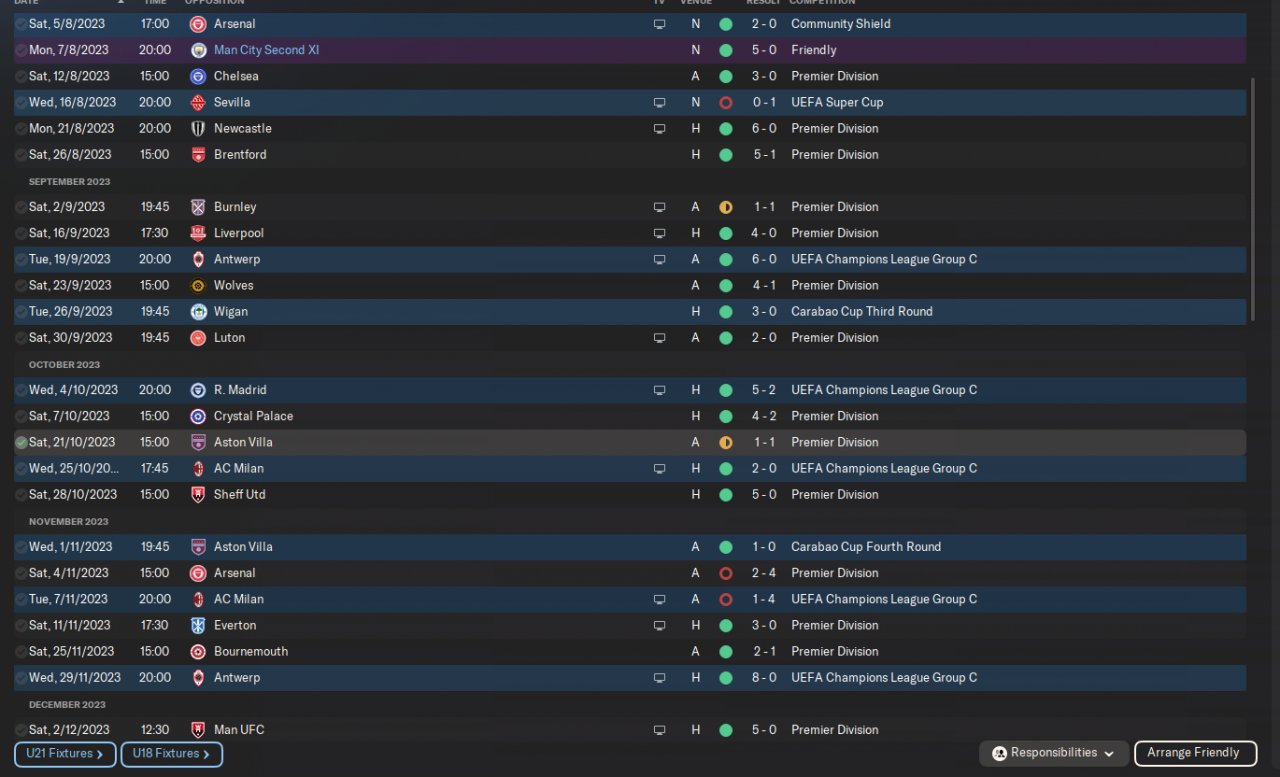The height and width of the screenshot is (777, 1280).
Task: Click the Sevilla club crest icon
Action: pos(198,103)
